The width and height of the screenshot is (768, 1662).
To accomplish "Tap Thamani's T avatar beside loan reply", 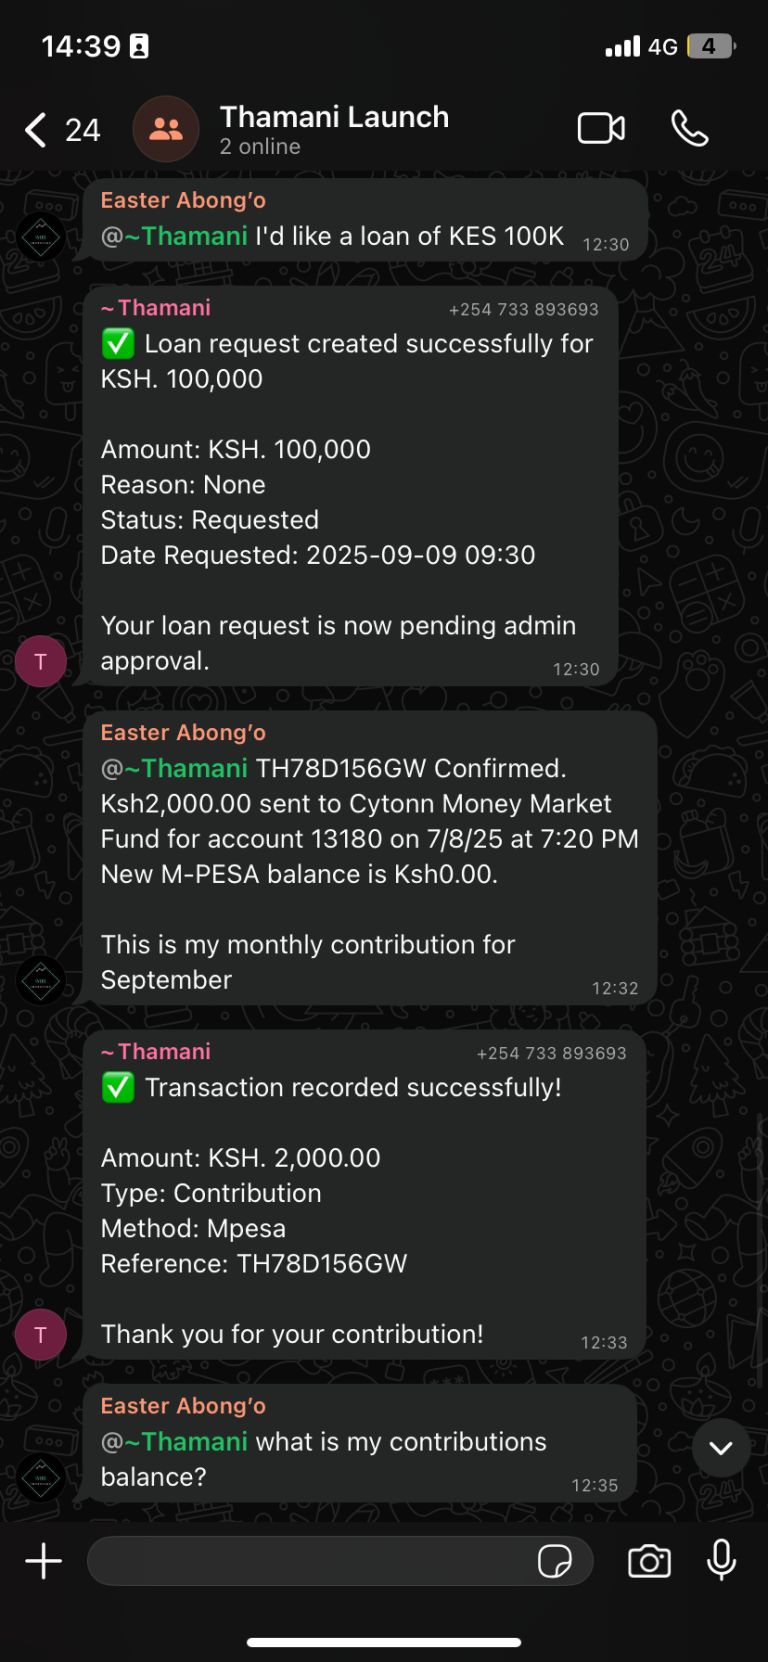I will (x=40, y=661).
